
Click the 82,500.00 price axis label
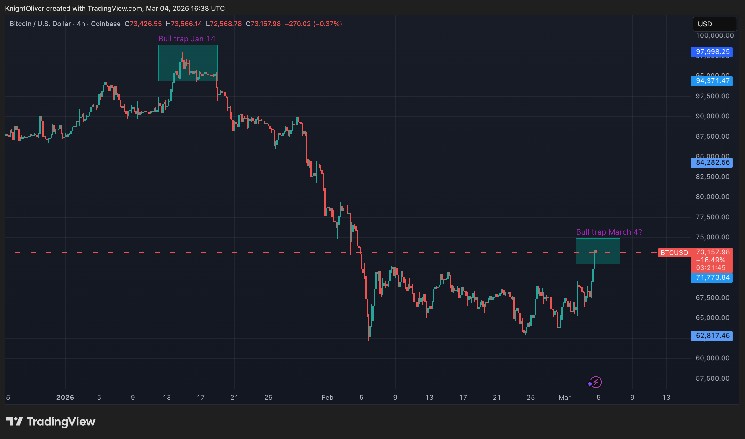712,177
